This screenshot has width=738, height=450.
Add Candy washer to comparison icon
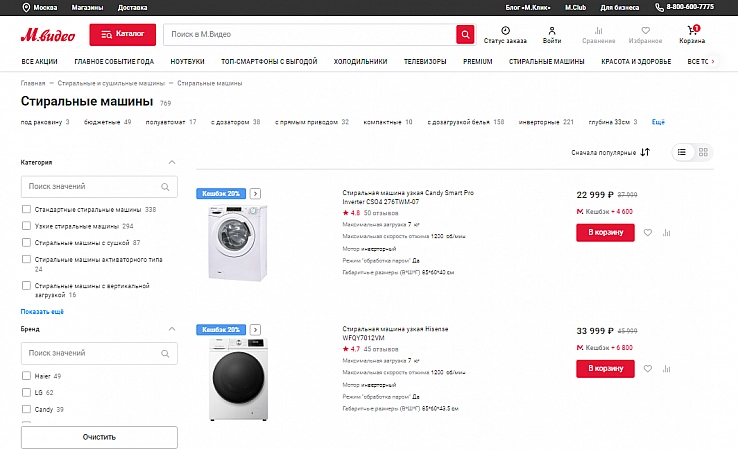[666, 233]
